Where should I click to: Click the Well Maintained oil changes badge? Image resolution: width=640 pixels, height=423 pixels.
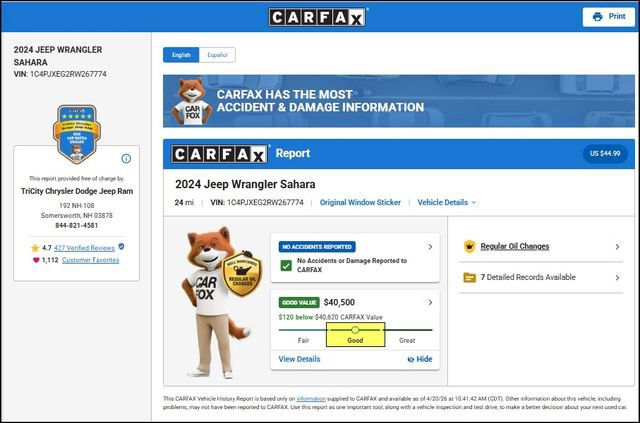point(242,273)
